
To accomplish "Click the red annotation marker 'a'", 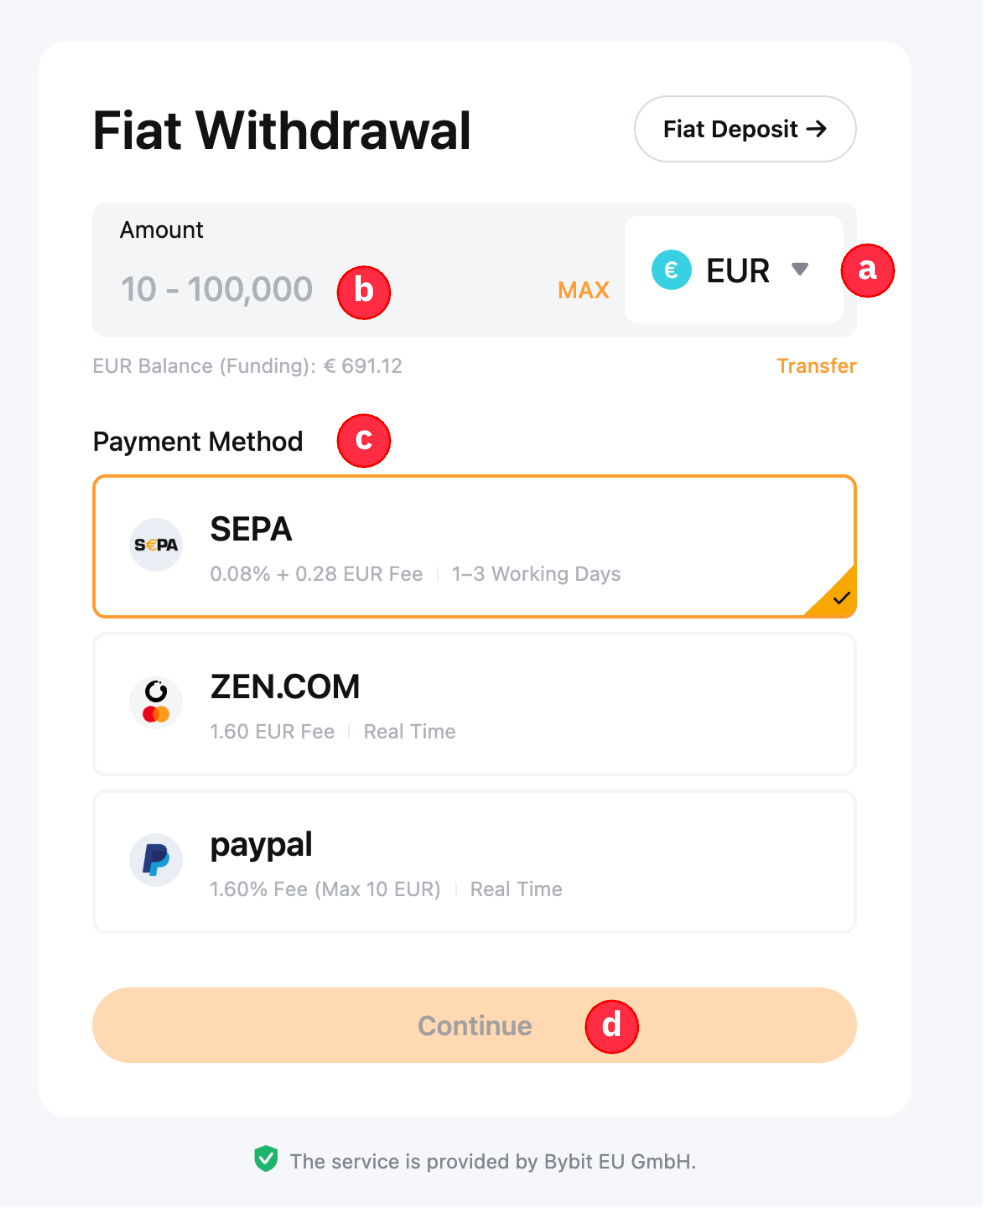I will coord(867,269).
